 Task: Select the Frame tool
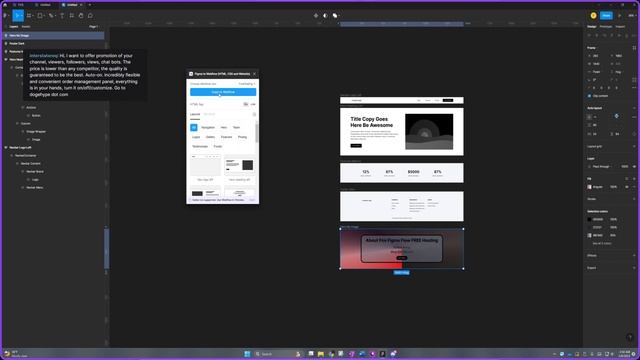point(29,16)
